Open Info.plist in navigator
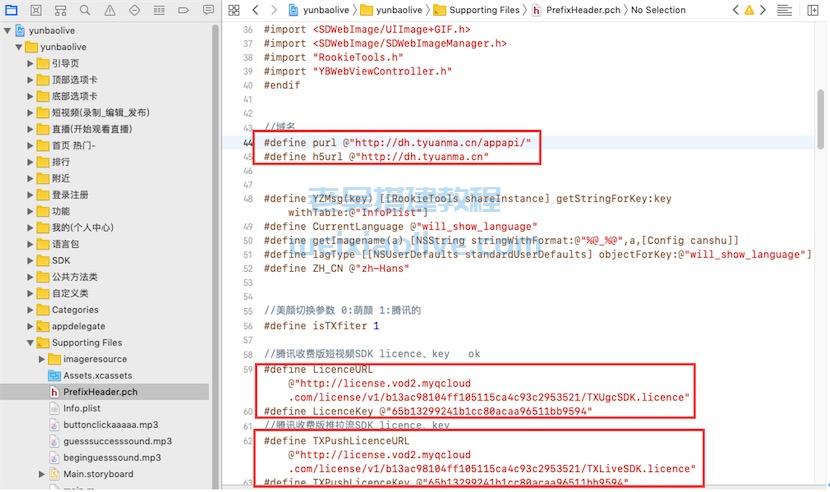Image resolution: width=830 pixels, height=492 pixels. tap(74, 408)
